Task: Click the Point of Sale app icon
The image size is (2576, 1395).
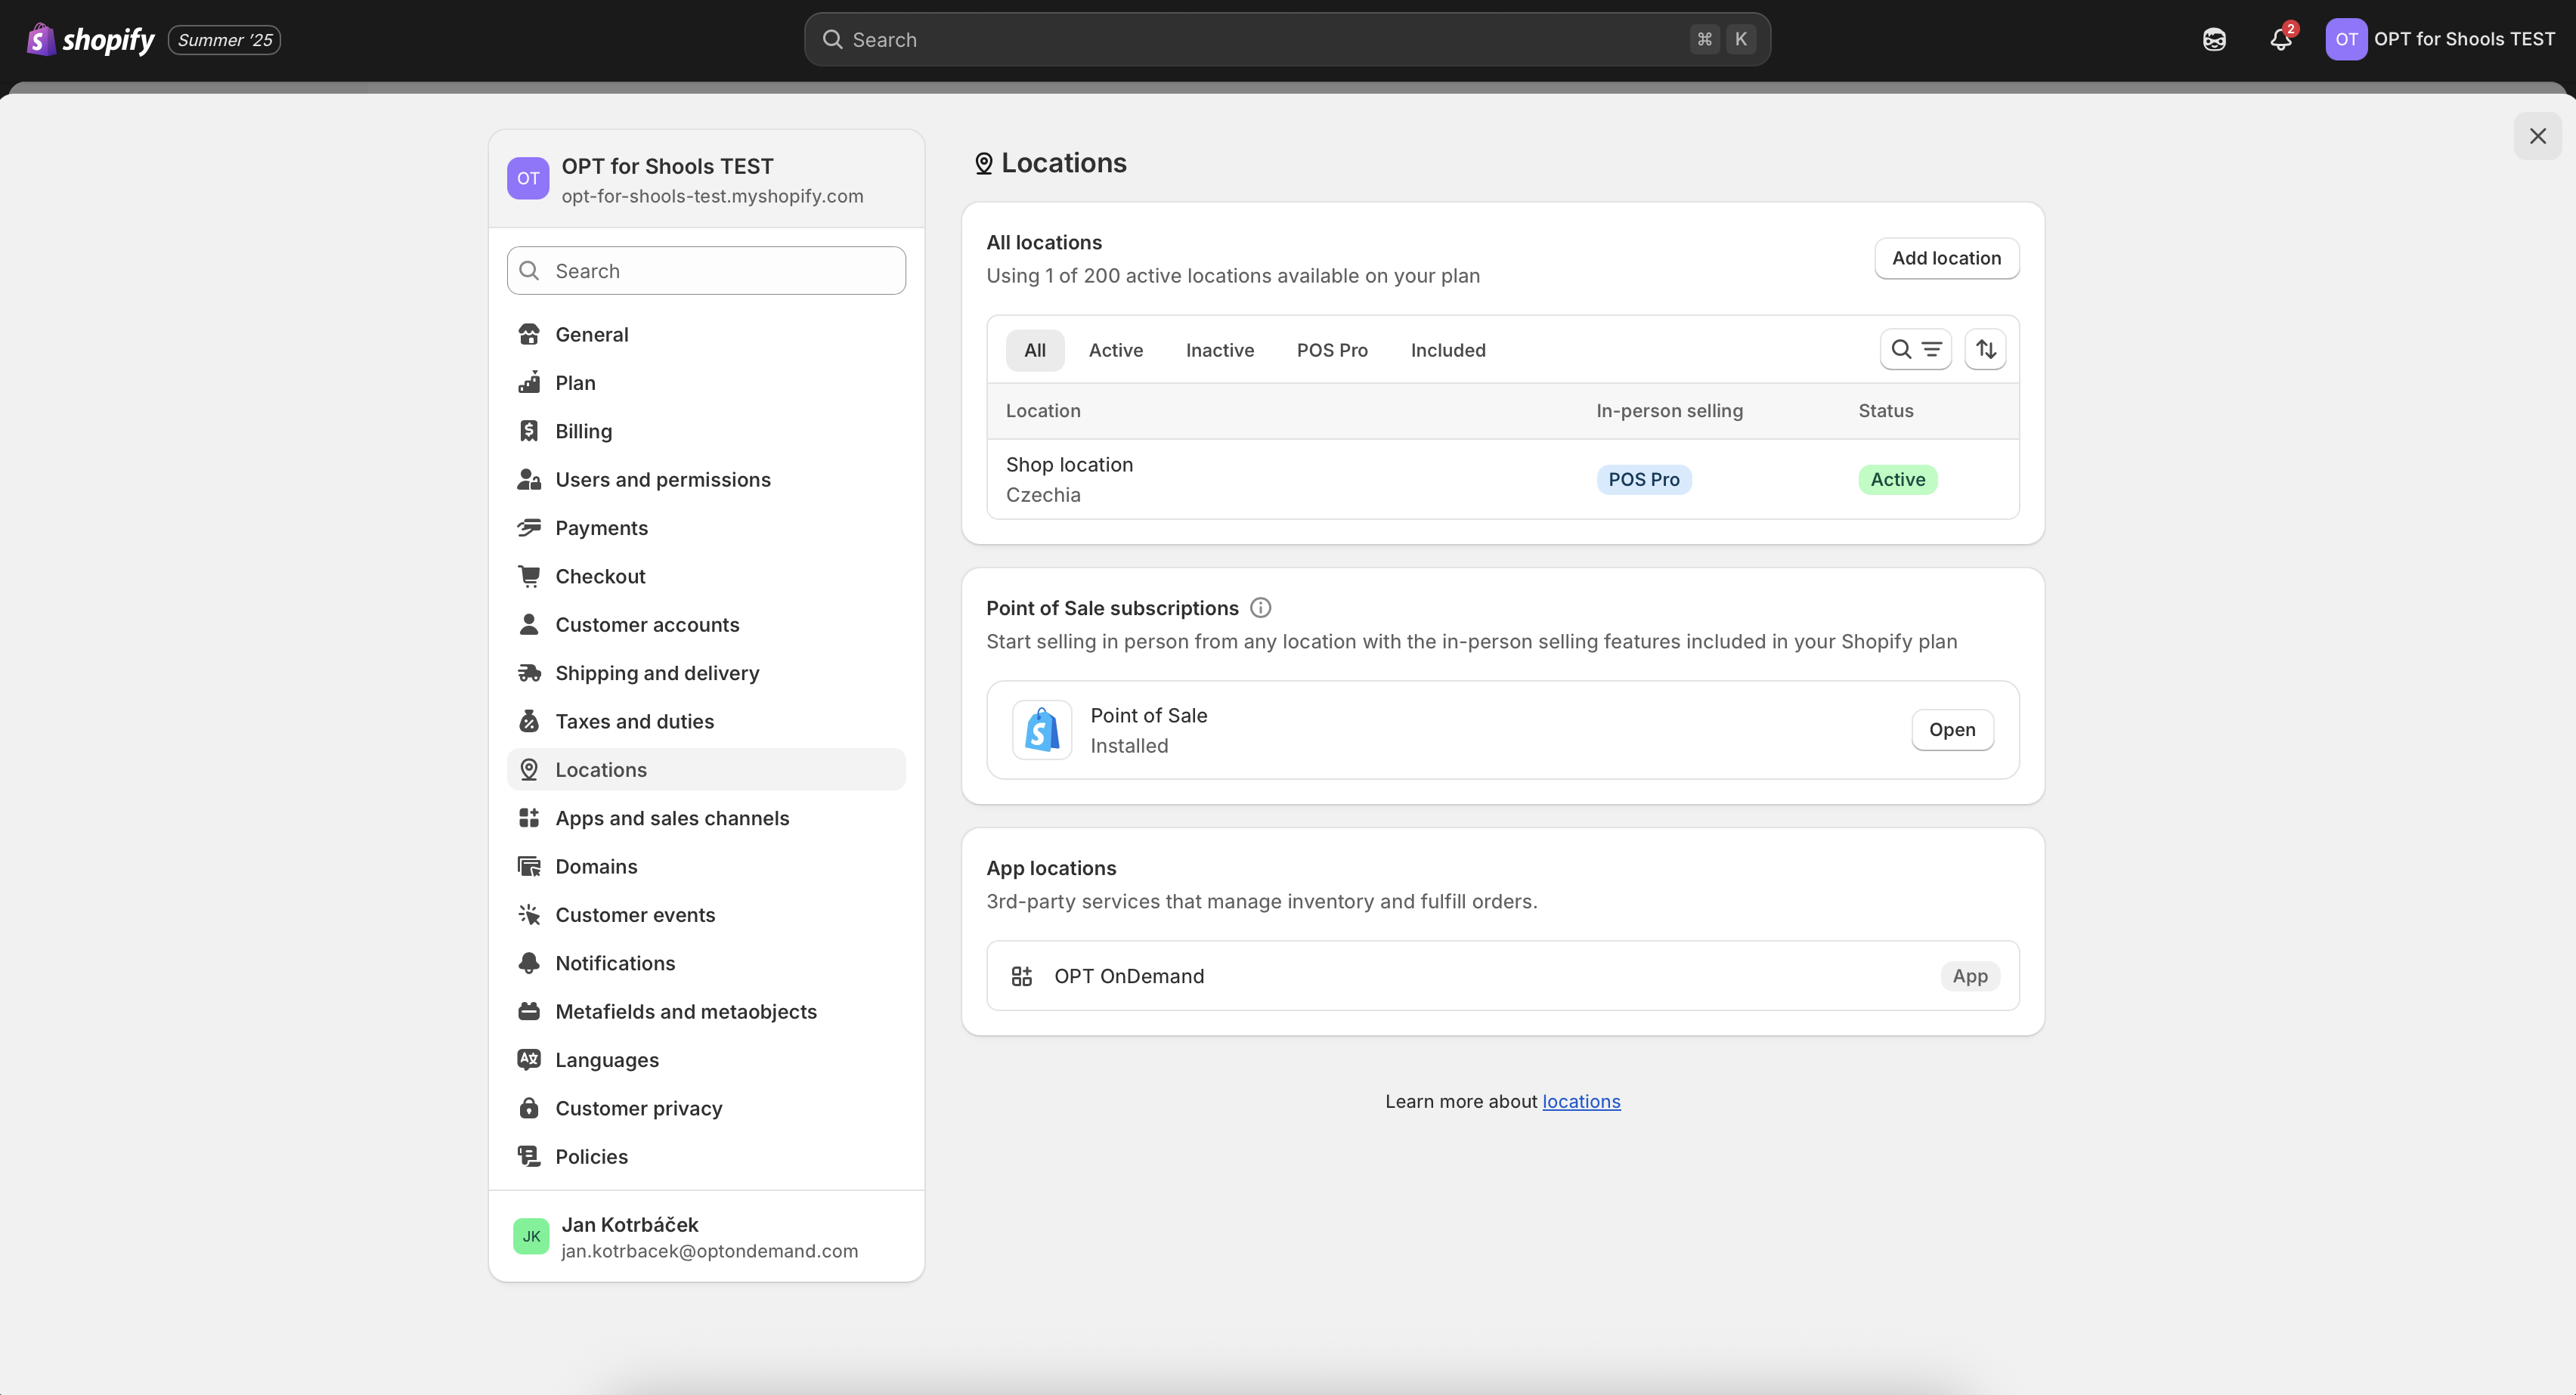Action: tap(1042, 730)
